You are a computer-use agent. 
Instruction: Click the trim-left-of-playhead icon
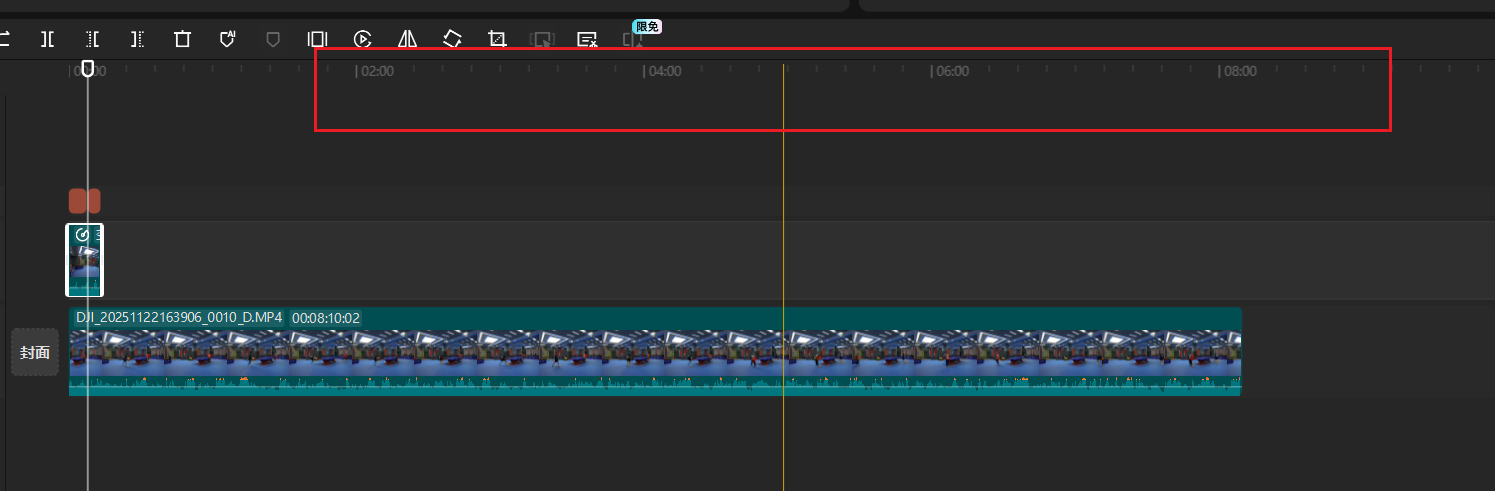coord(92,39)
